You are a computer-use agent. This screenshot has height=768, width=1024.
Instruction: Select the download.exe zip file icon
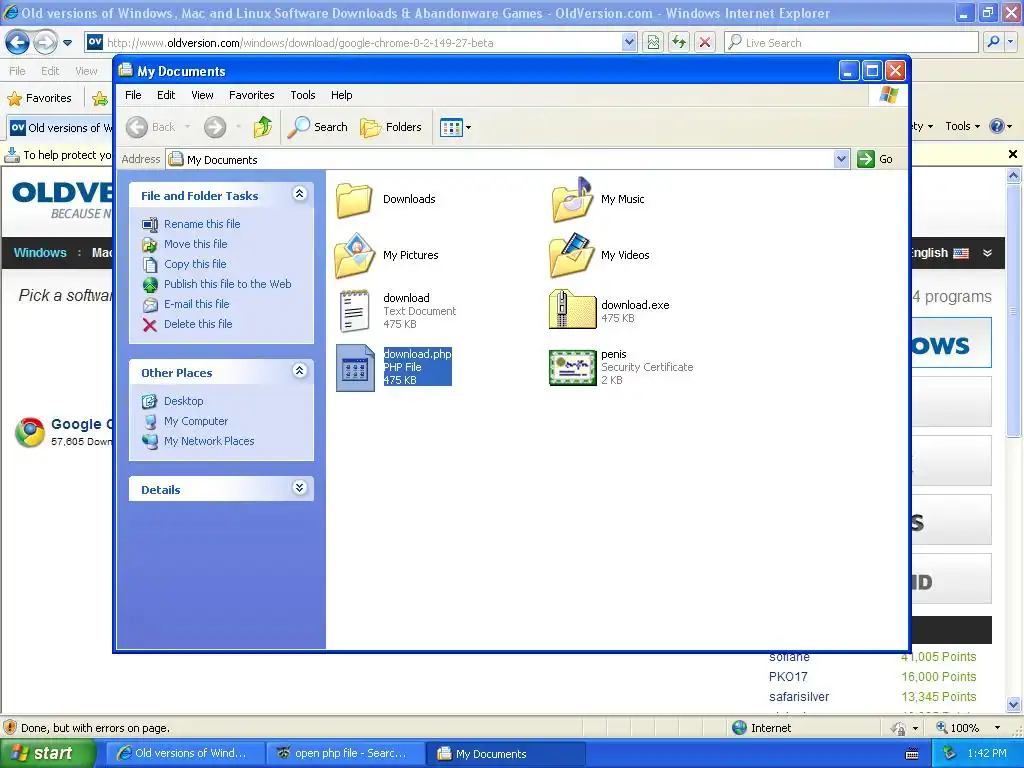point(572,310)
